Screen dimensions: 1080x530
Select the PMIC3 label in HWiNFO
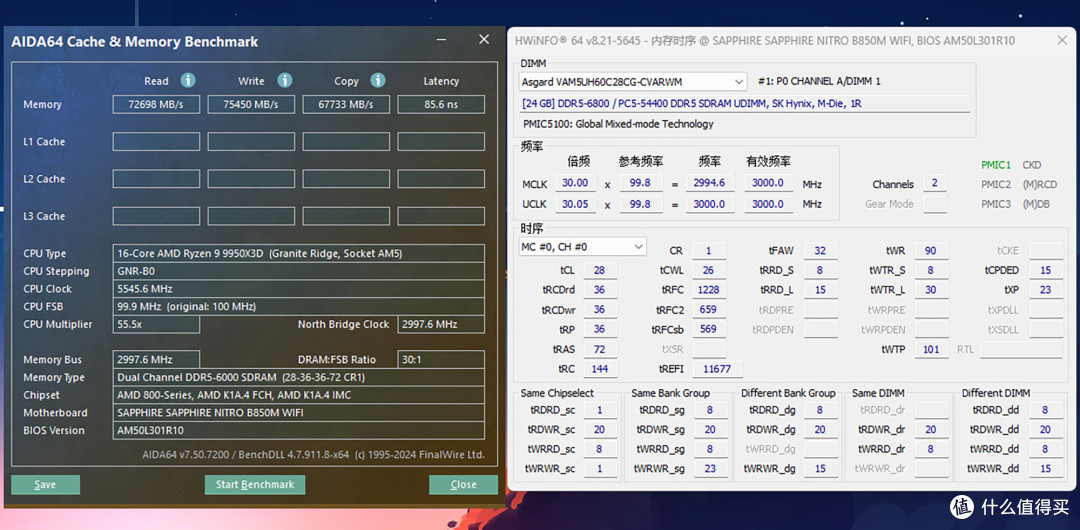tap(996, 204)
